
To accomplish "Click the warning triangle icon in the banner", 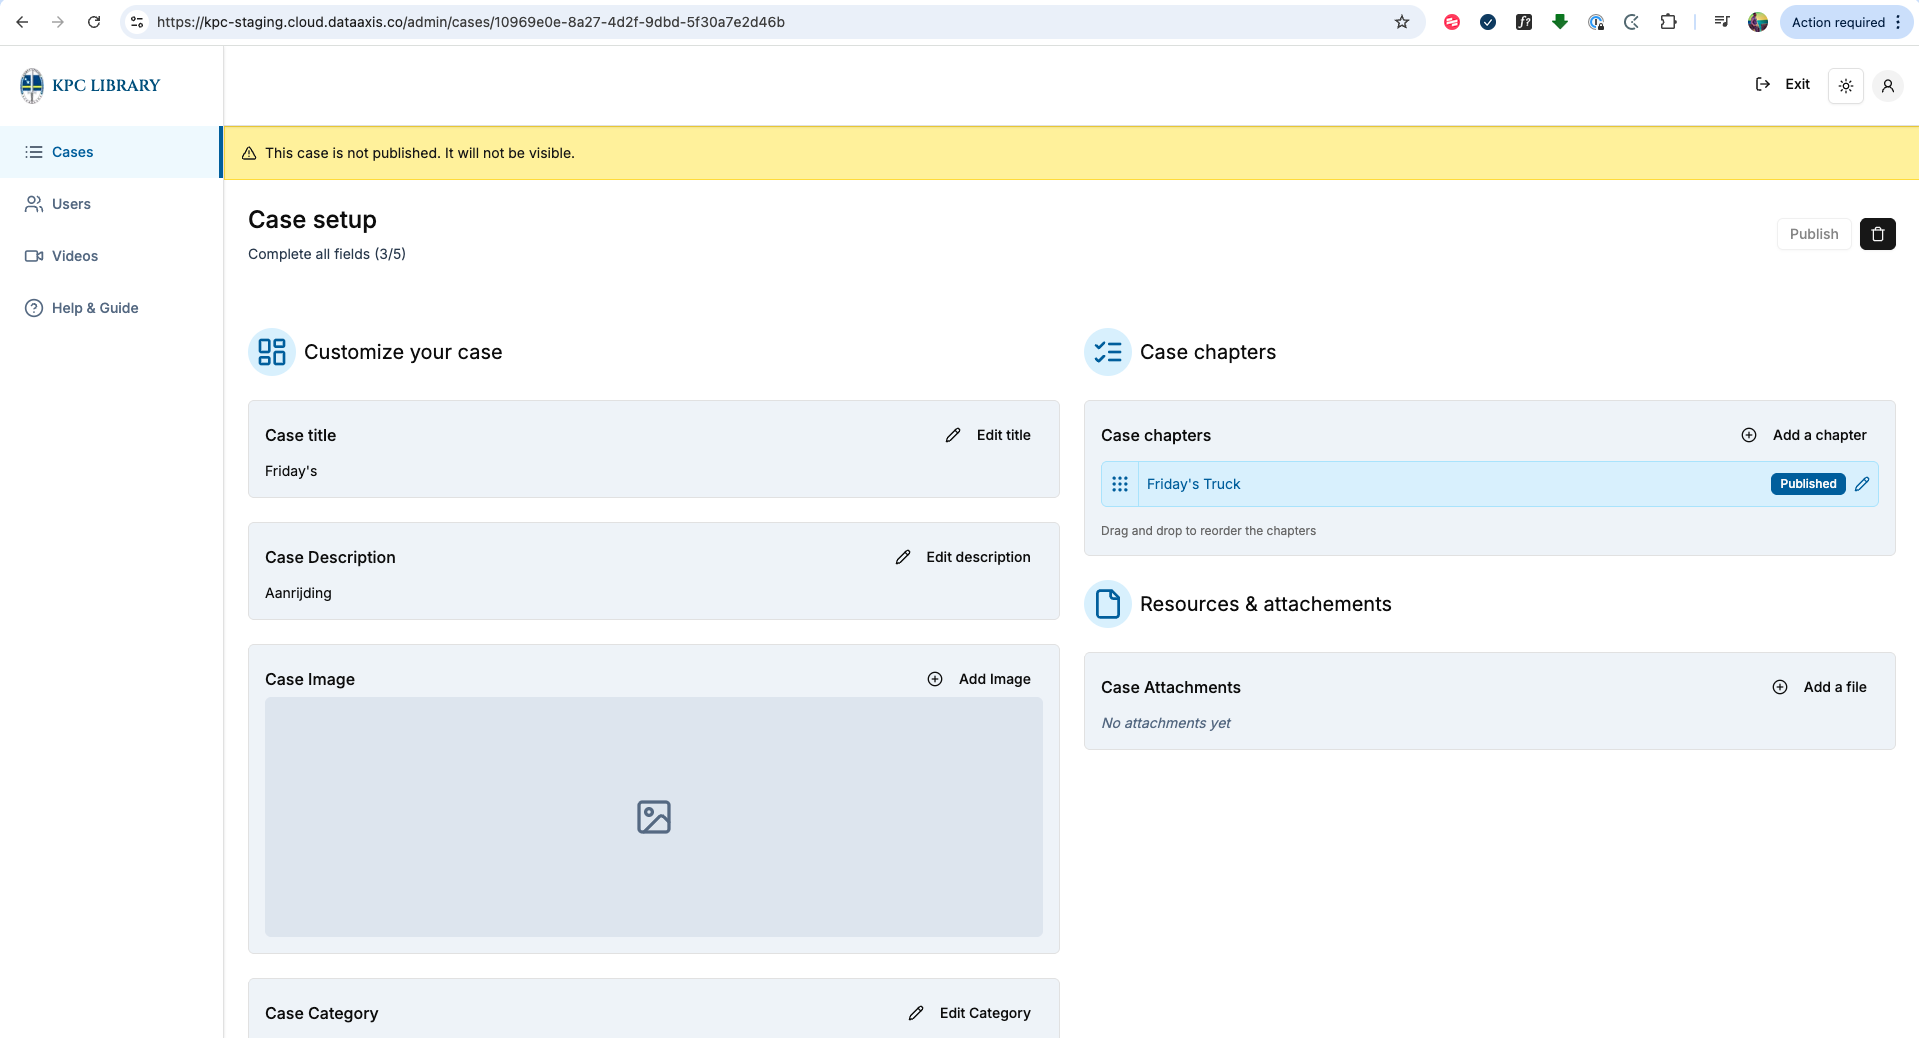I will coord(249,153).
